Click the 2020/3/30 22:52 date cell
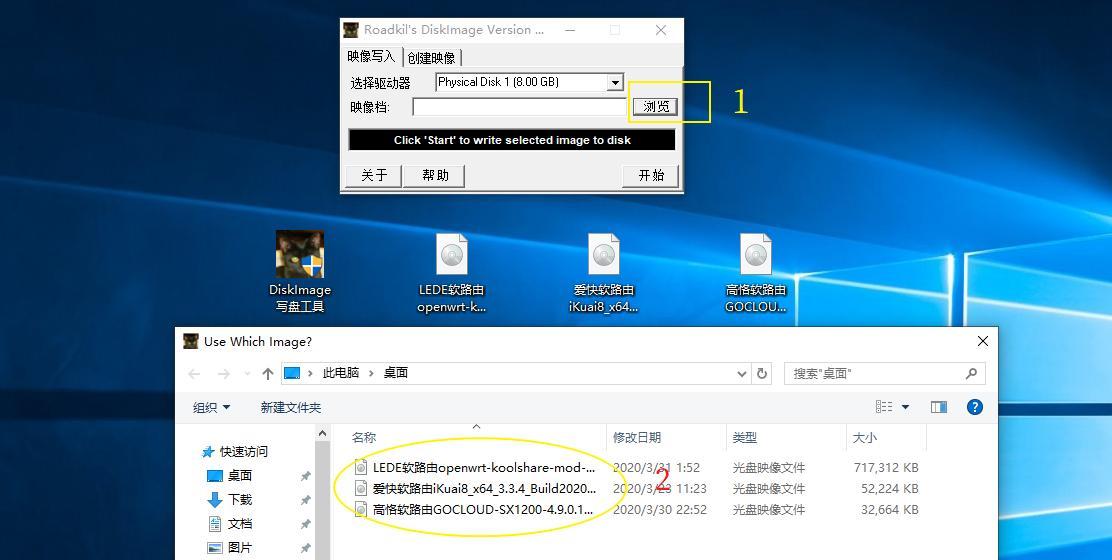Screen dimensions: 1112x560 660,510
